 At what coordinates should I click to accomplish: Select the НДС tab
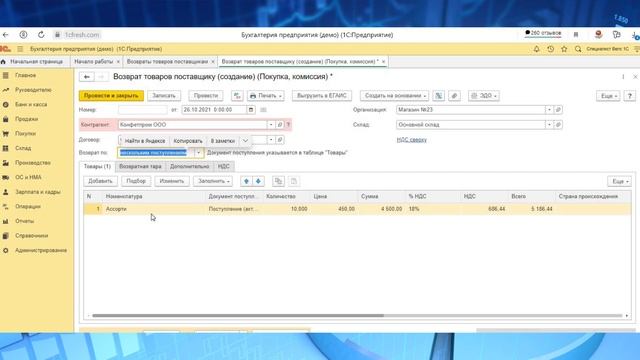pyautogui.click(x=224, y=167)
